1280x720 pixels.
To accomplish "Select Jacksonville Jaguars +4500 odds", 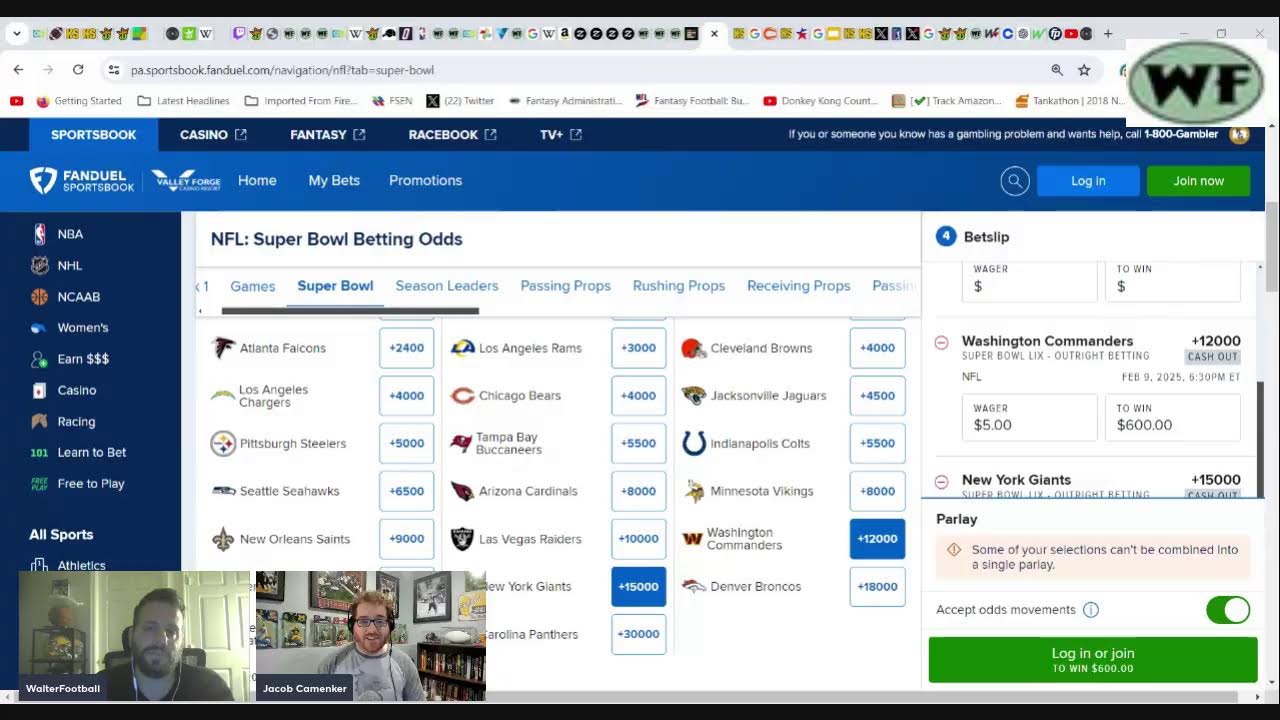I will click(877, 396).
